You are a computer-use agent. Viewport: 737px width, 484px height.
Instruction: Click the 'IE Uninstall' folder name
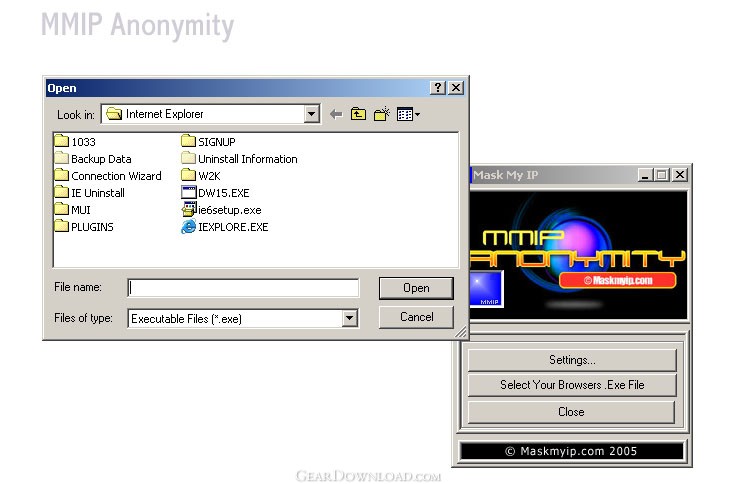click(98, 193)
